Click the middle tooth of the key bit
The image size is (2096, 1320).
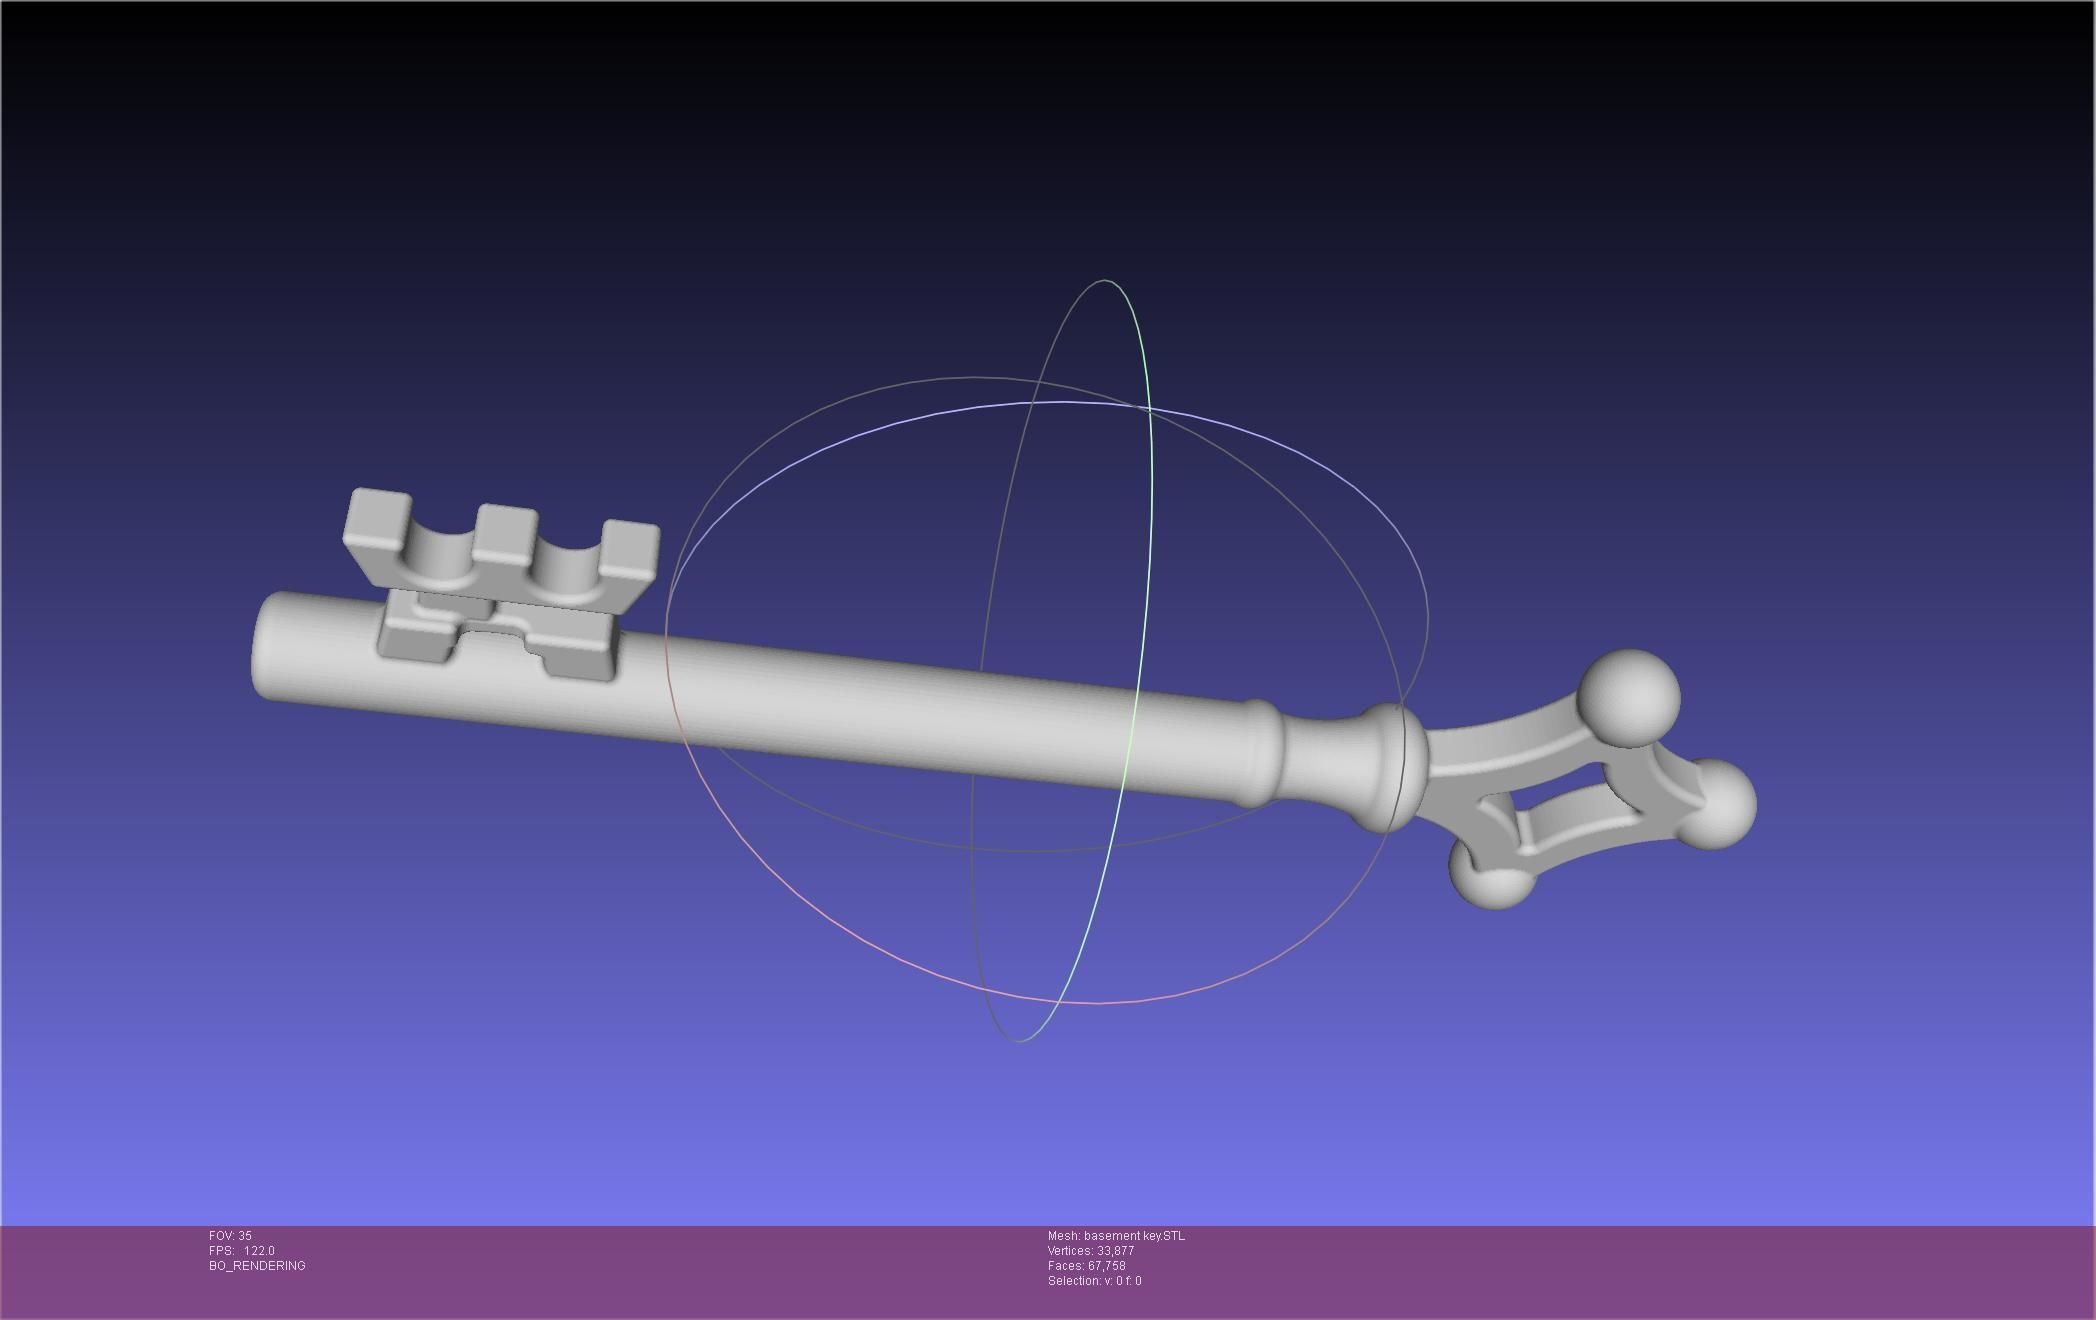coord(505,533)
